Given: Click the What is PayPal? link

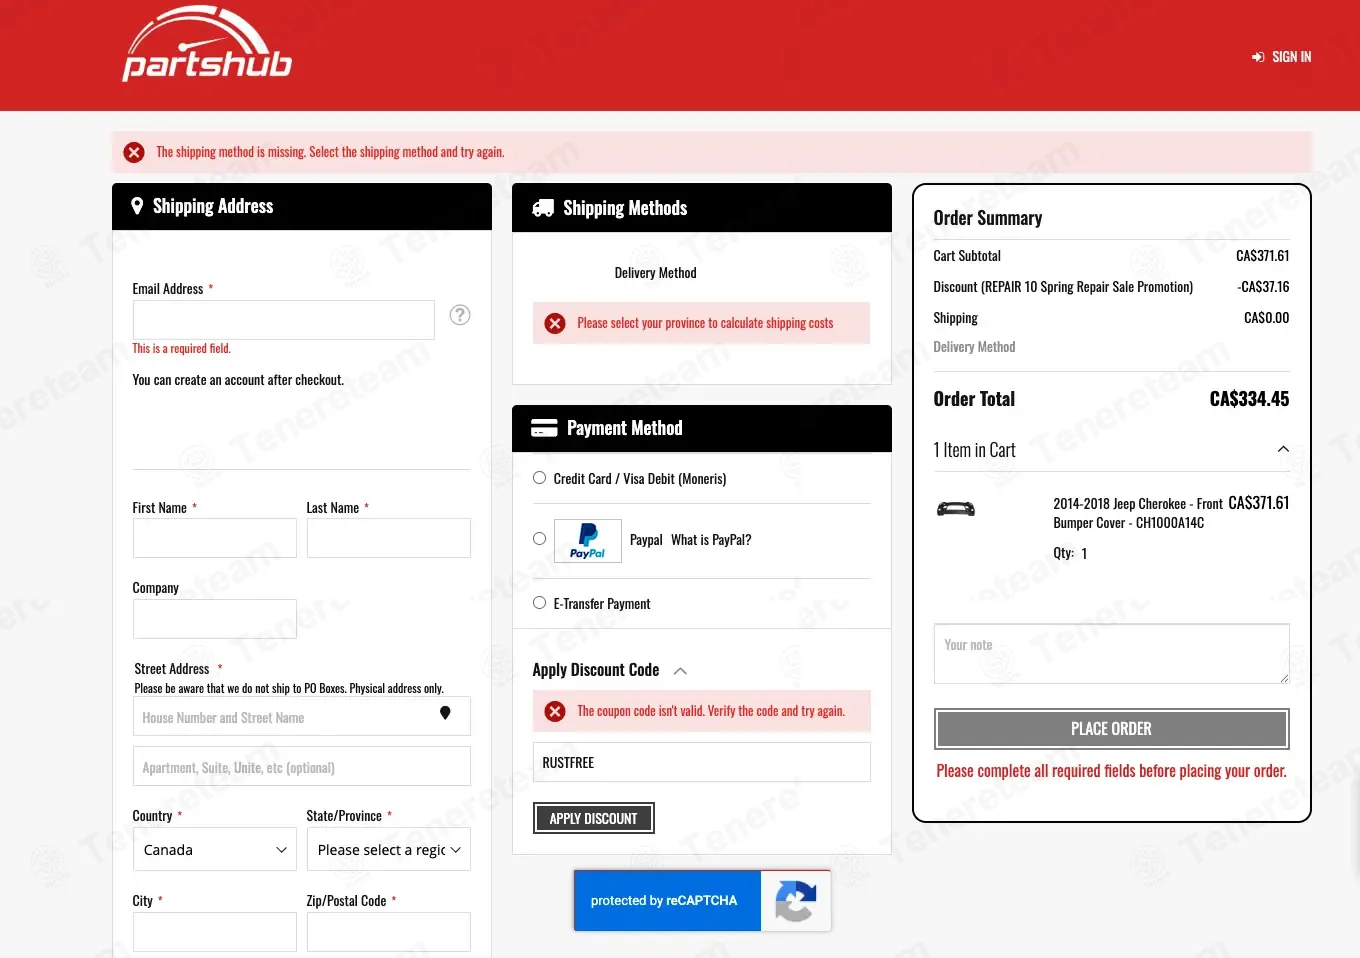Looking at the screenshot, I should (x=711, y=540).
